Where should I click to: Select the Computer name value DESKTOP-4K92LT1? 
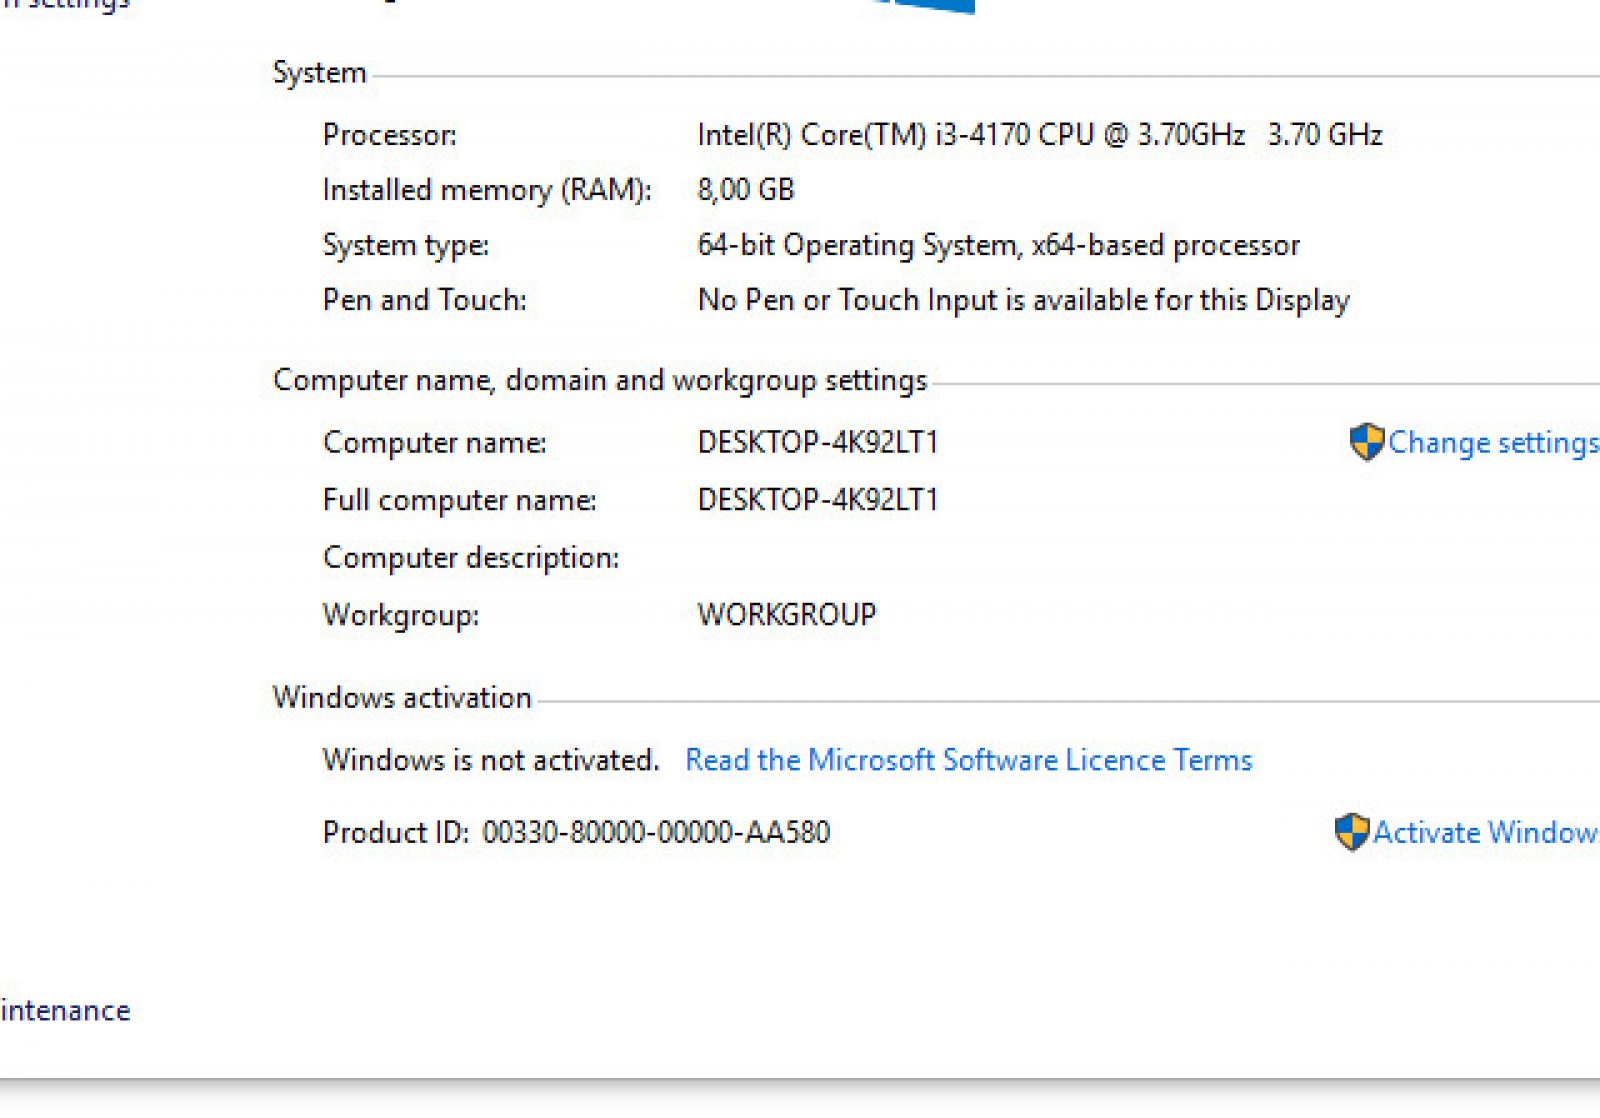click(x=818, y=442)
